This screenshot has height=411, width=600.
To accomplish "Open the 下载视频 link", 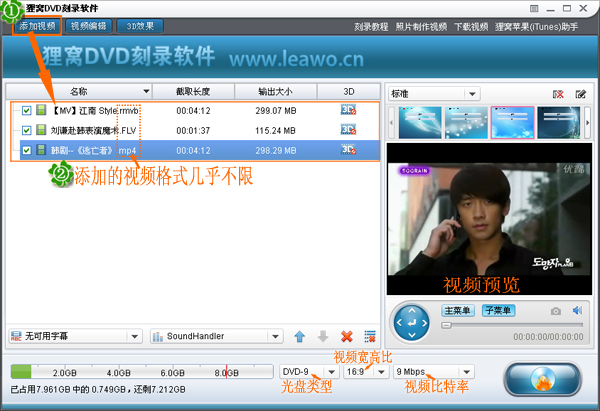I will pos(471,27).
